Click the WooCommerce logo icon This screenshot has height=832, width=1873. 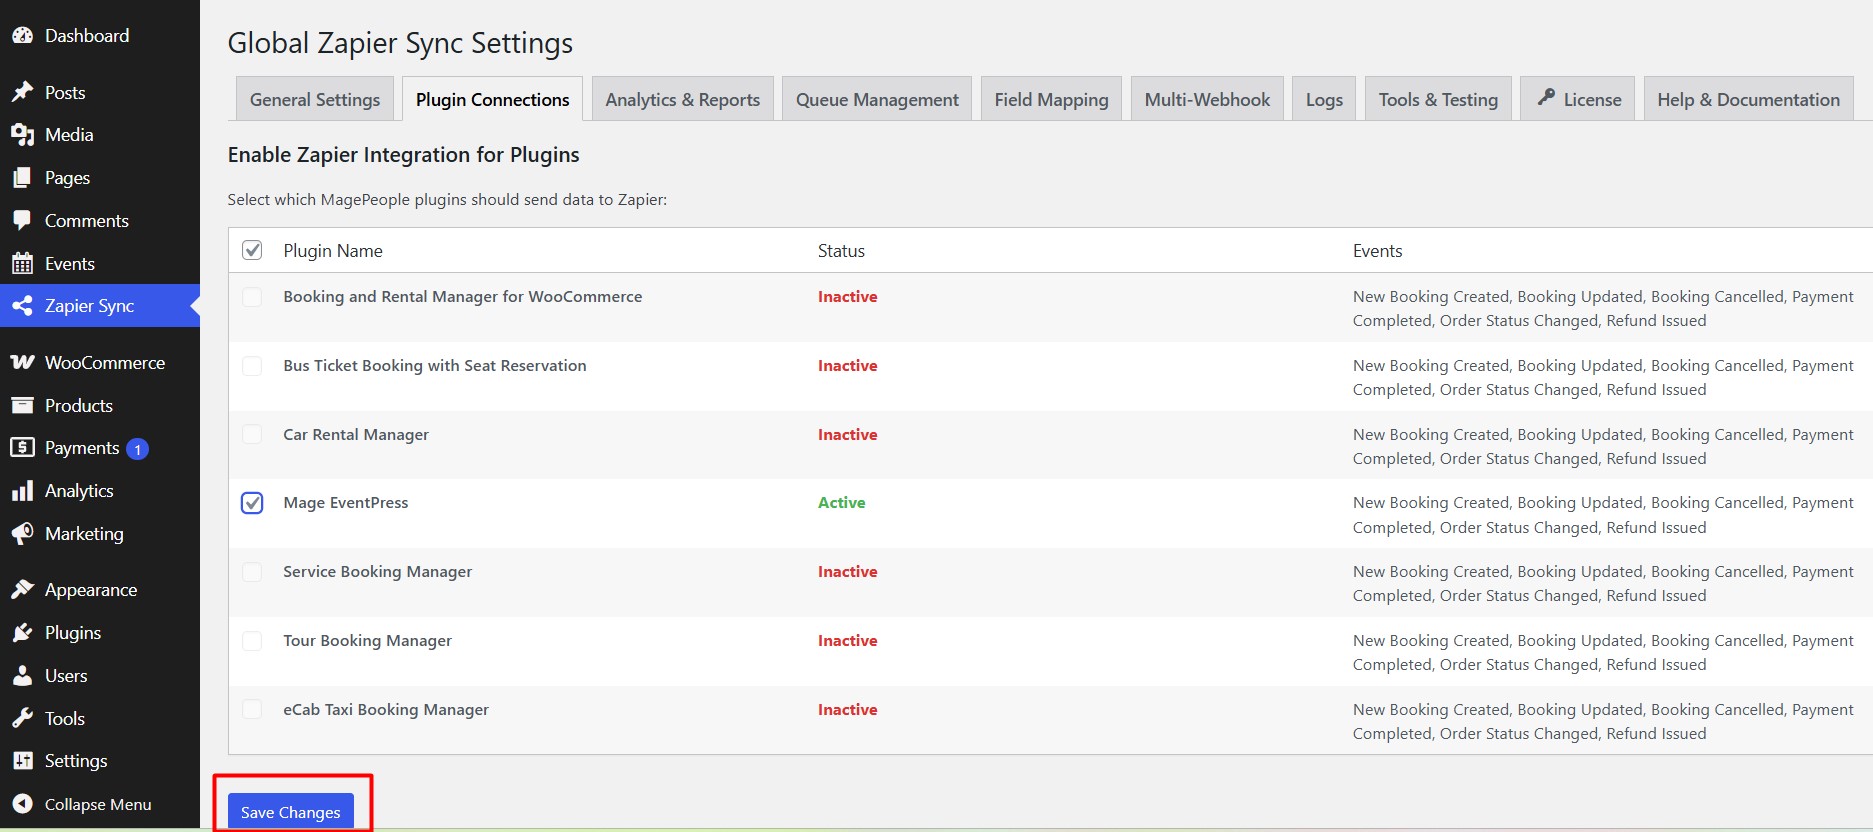[x=22, y=363]
